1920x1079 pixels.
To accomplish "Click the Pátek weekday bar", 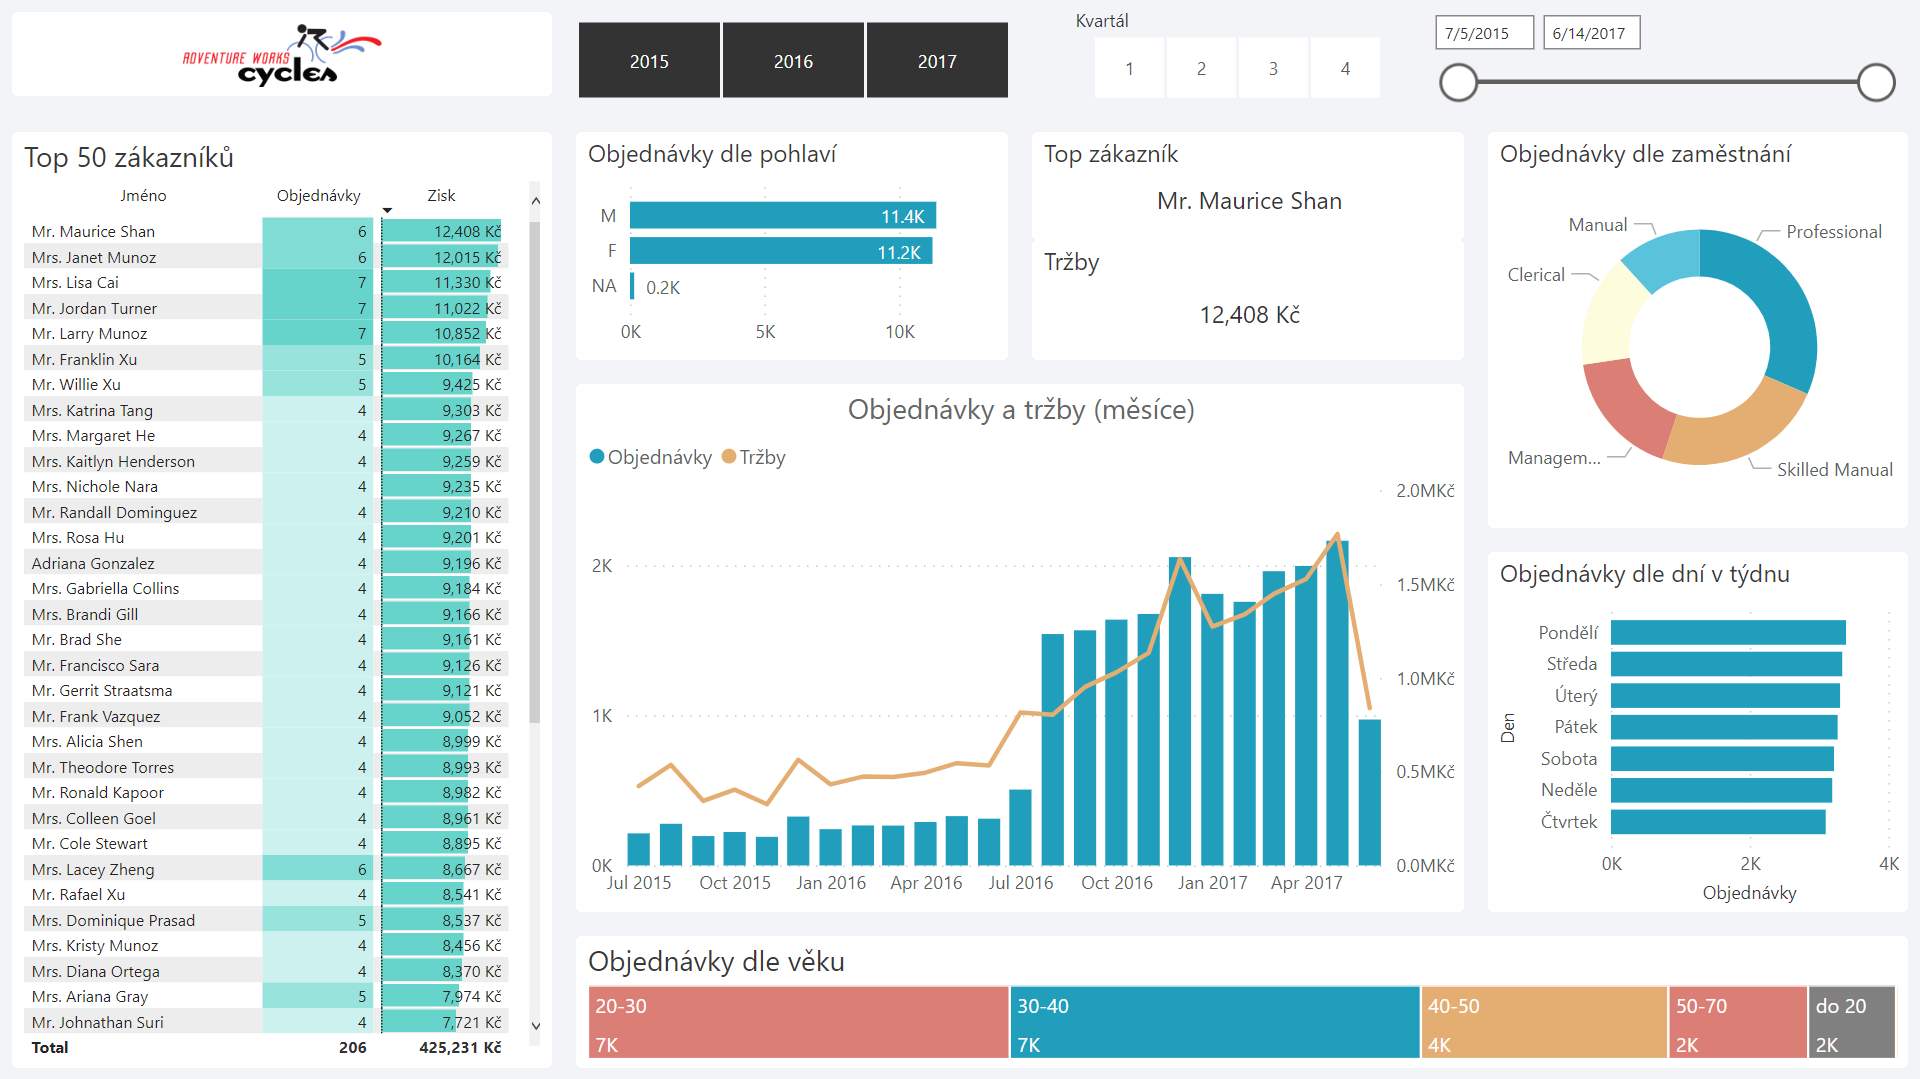I will point(1724,727).
